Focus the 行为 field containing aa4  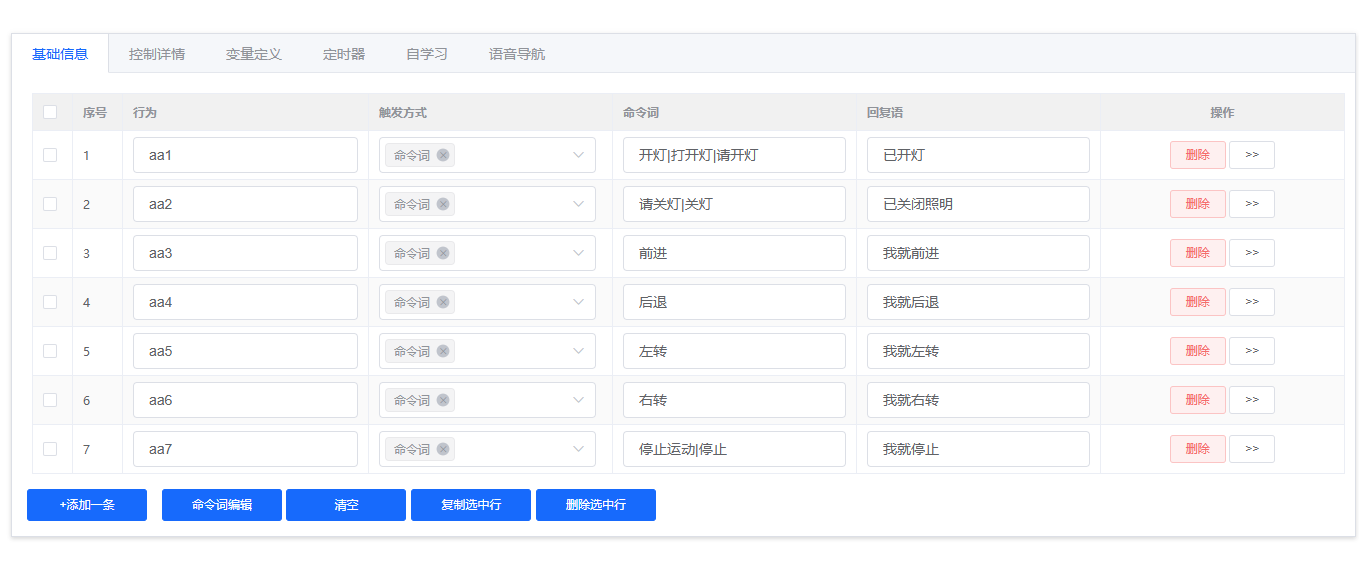[x=245, y=302]
